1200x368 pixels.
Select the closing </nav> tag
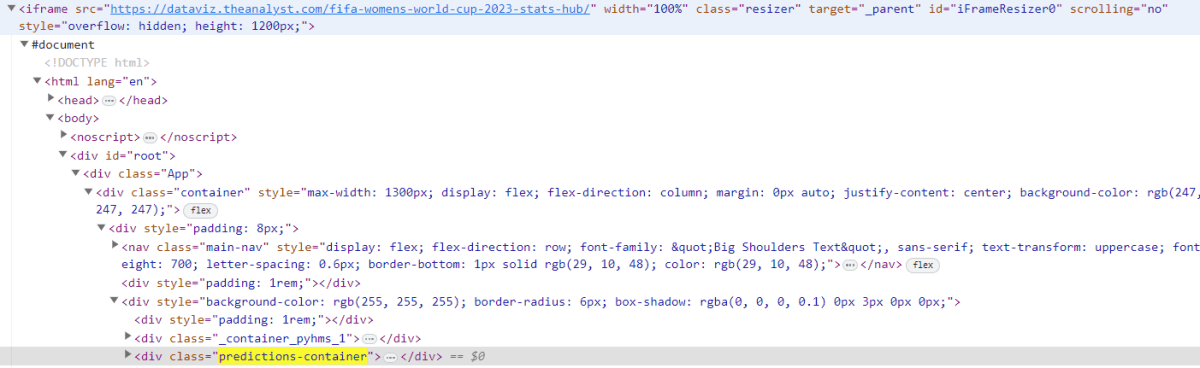click(x=882, y=265)
